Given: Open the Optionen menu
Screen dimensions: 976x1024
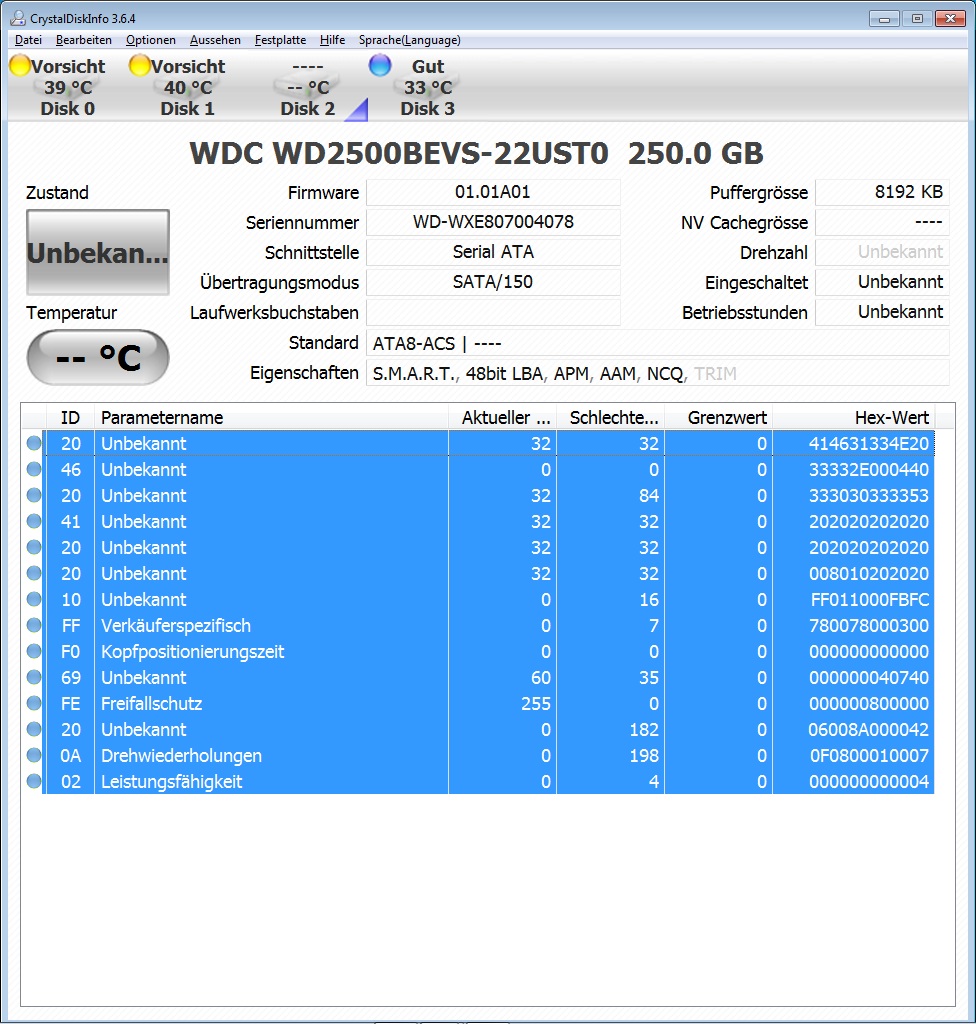Looking at the screenshot, I should coord(150,40).
